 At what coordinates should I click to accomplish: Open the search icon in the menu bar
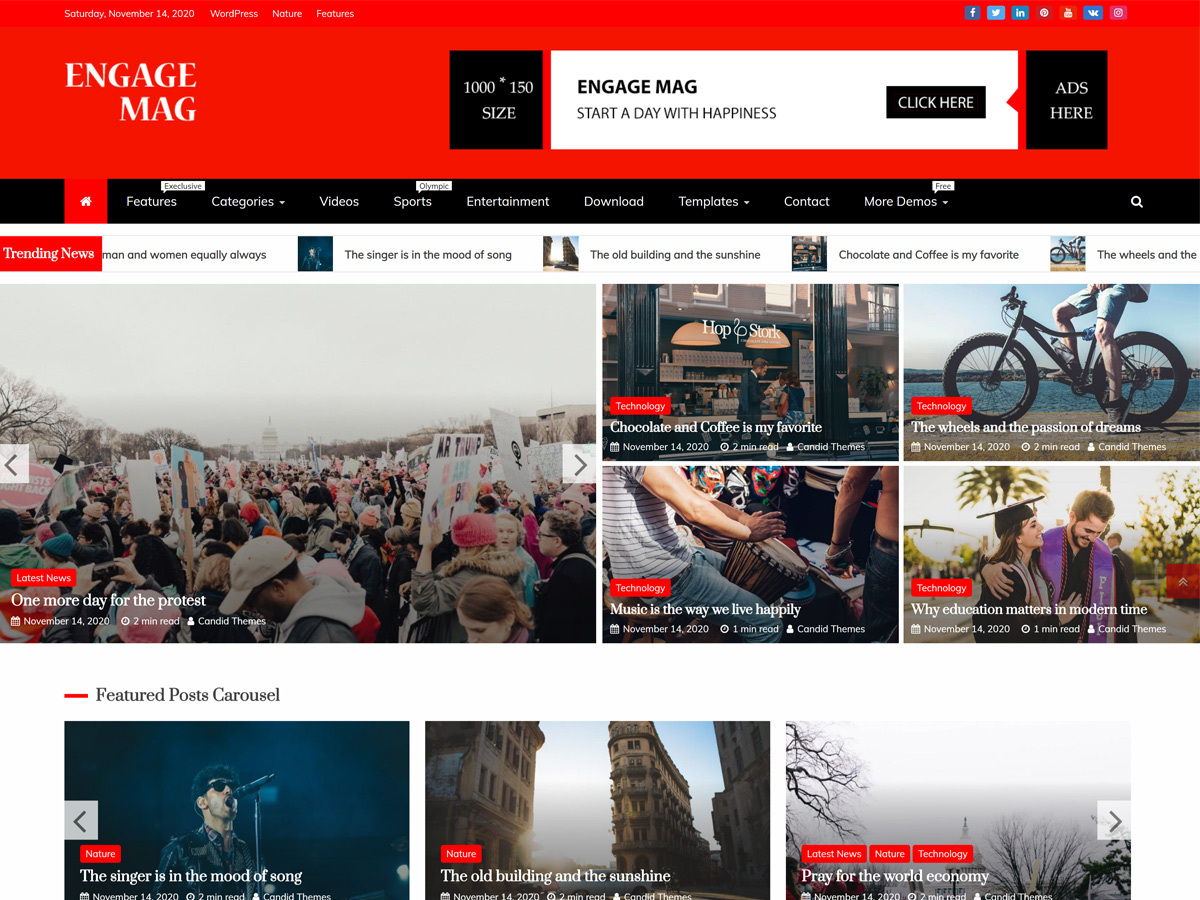(1136, 201)
